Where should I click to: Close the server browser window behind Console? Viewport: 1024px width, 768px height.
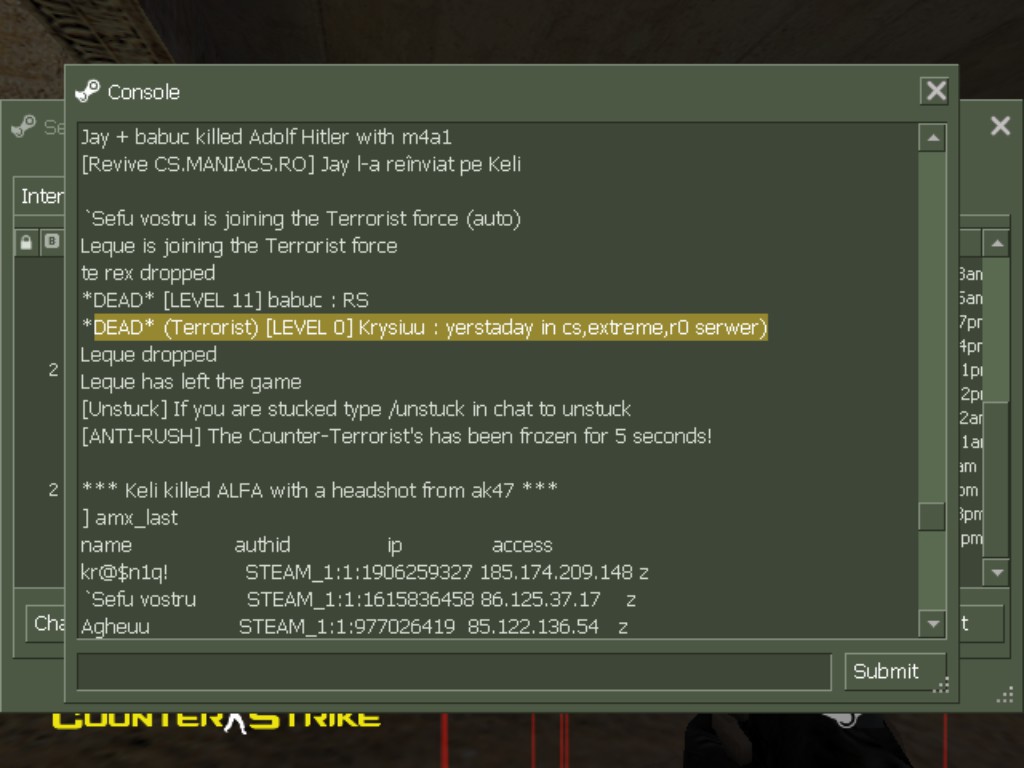tap(1000, 125)
